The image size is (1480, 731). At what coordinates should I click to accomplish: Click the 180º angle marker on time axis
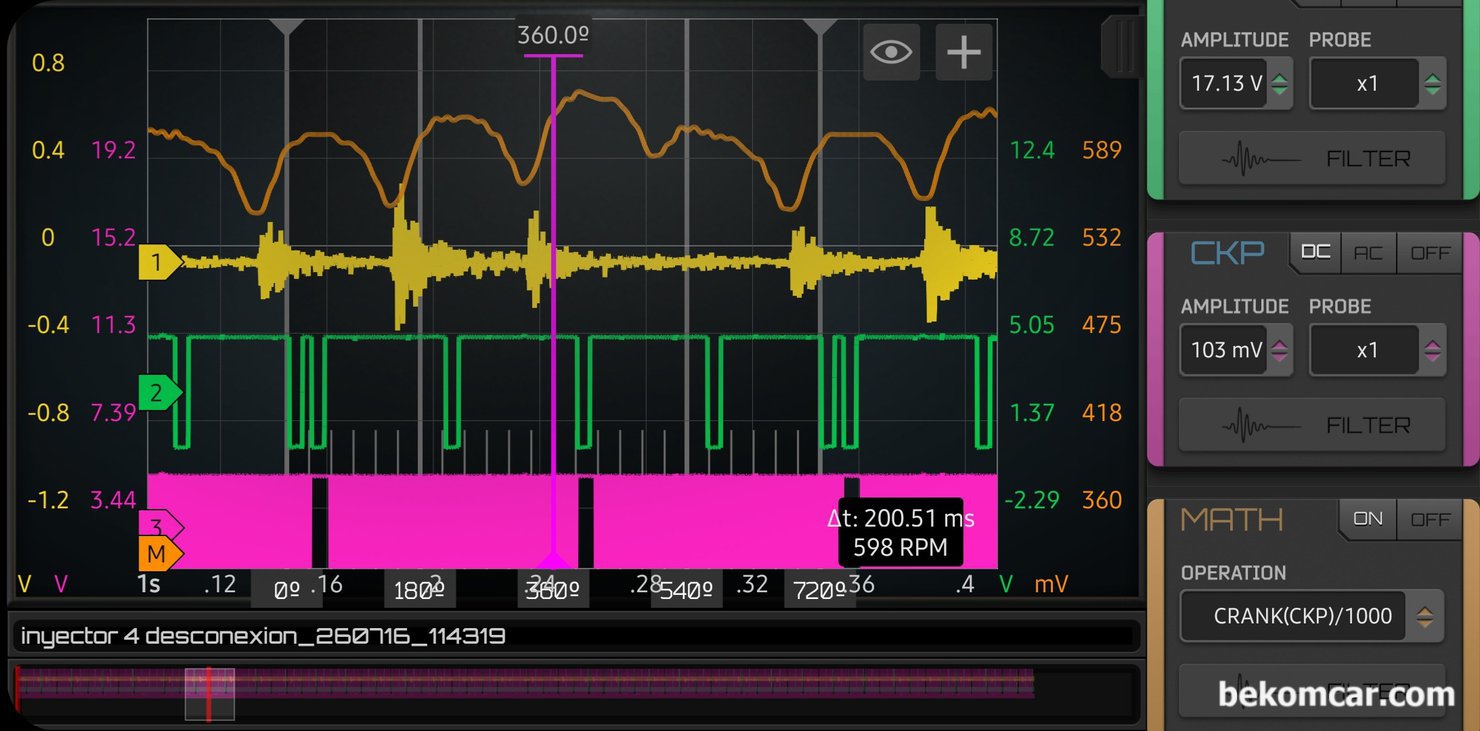(420, 591)
